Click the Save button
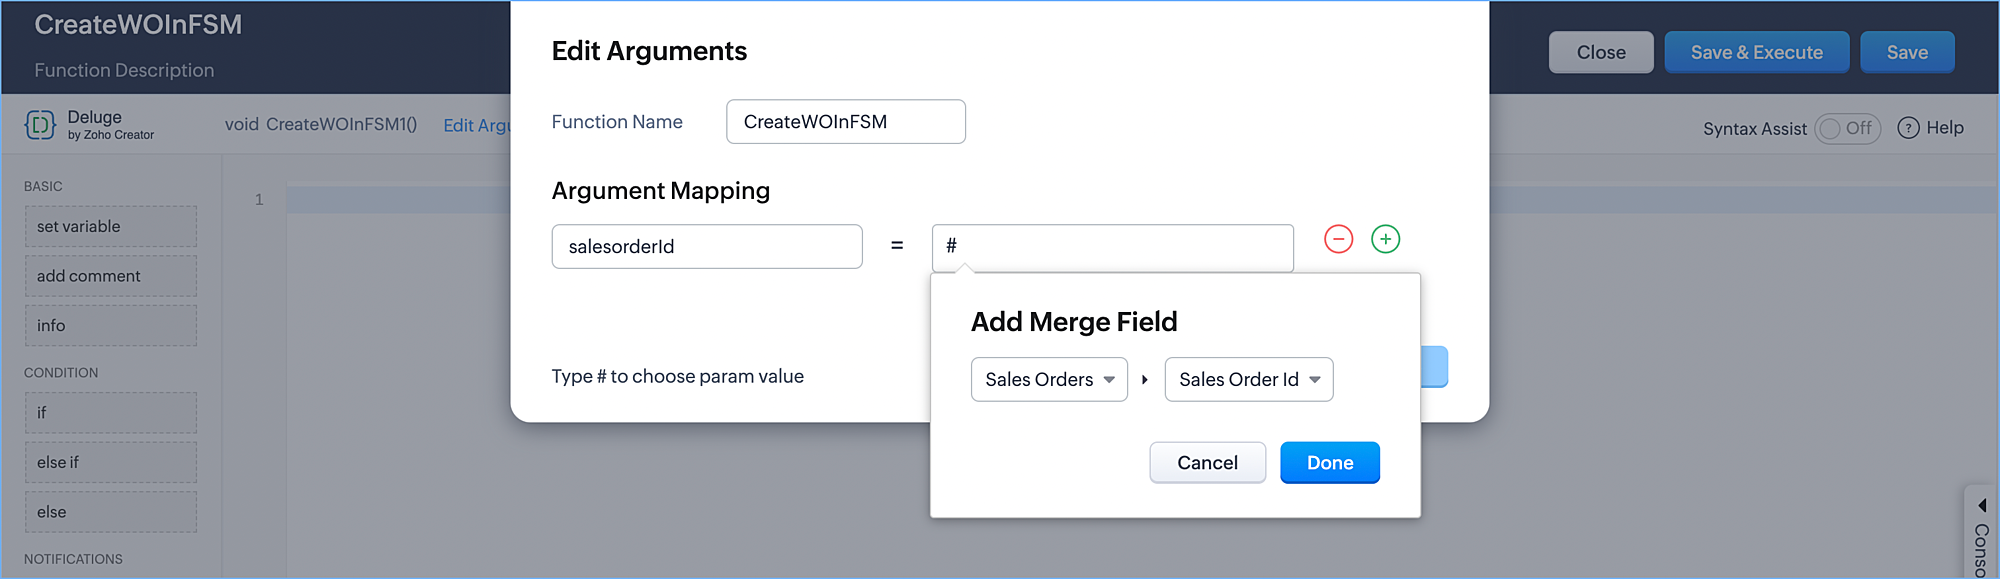Image resolution: width=2000 pixels, height=579 pixels. click(1907, 52)
